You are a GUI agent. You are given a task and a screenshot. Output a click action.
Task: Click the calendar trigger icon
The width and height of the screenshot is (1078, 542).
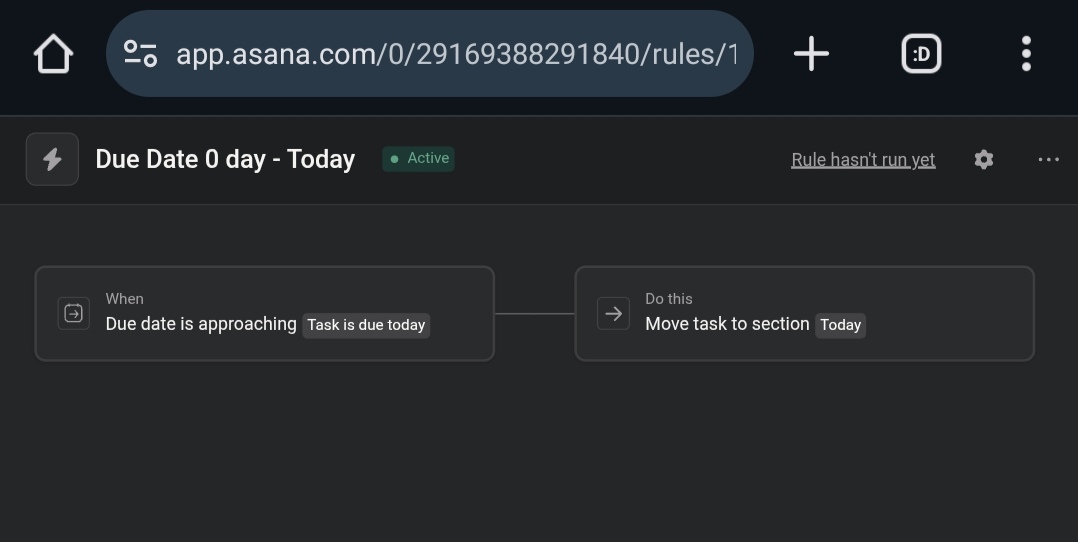point(74,314)
